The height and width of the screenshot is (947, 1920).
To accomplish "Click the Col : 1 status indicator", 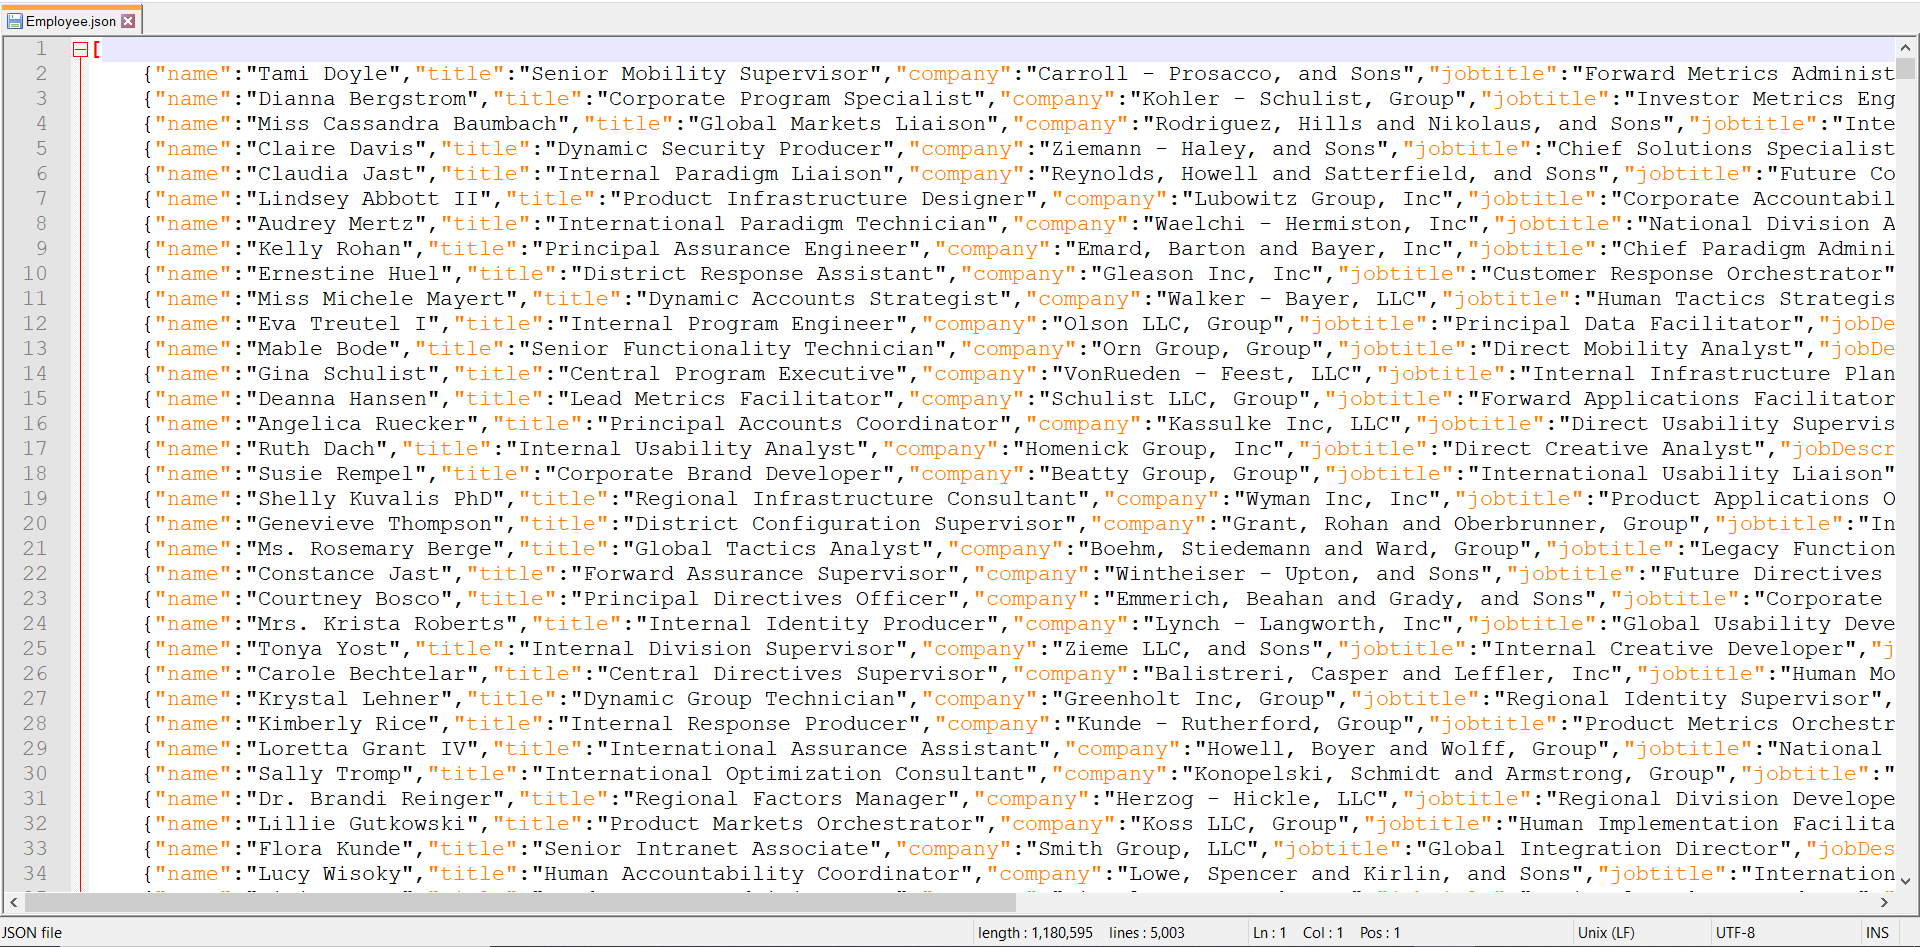I will [x=1323, y=932].
